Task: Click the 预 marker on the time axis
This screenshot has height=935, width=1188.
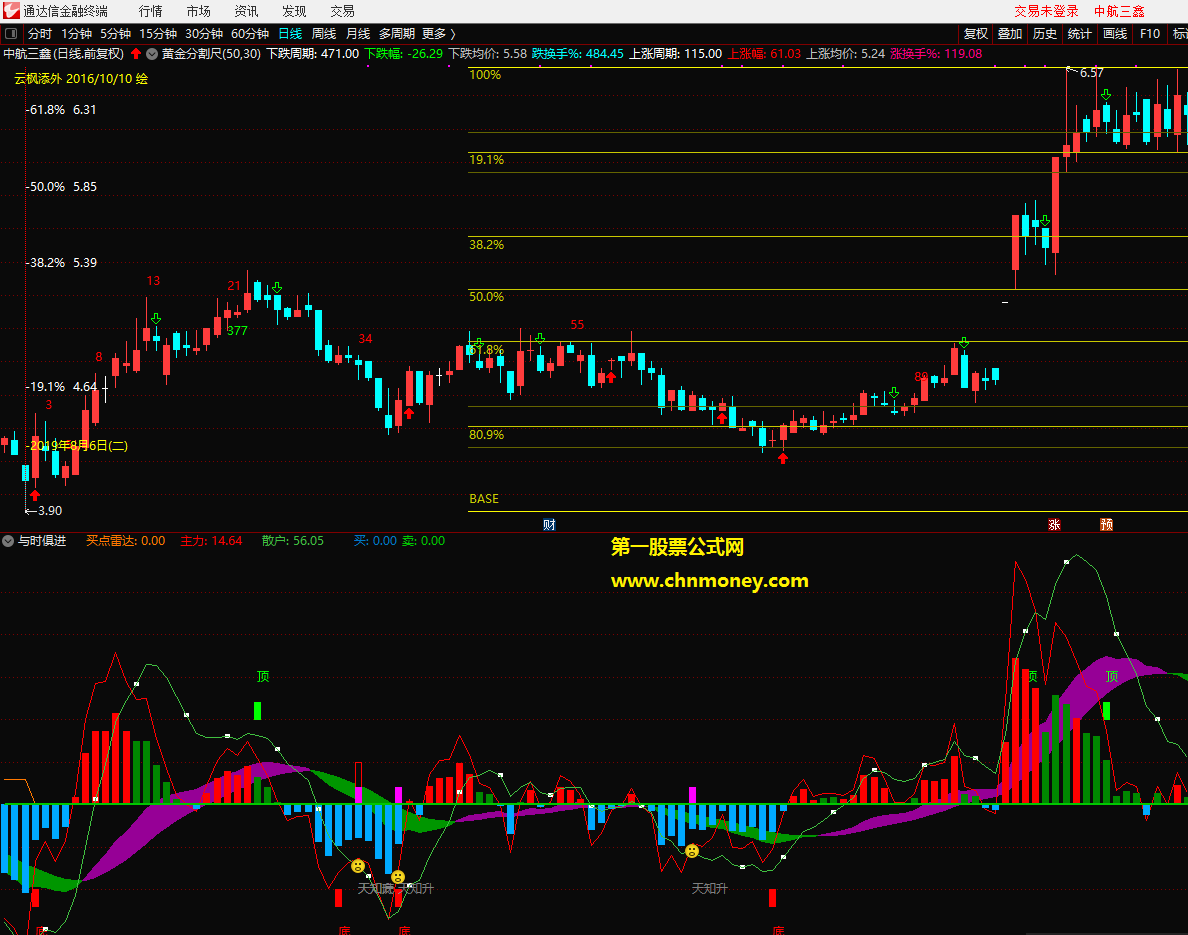Action: (x=1106, y=524)
